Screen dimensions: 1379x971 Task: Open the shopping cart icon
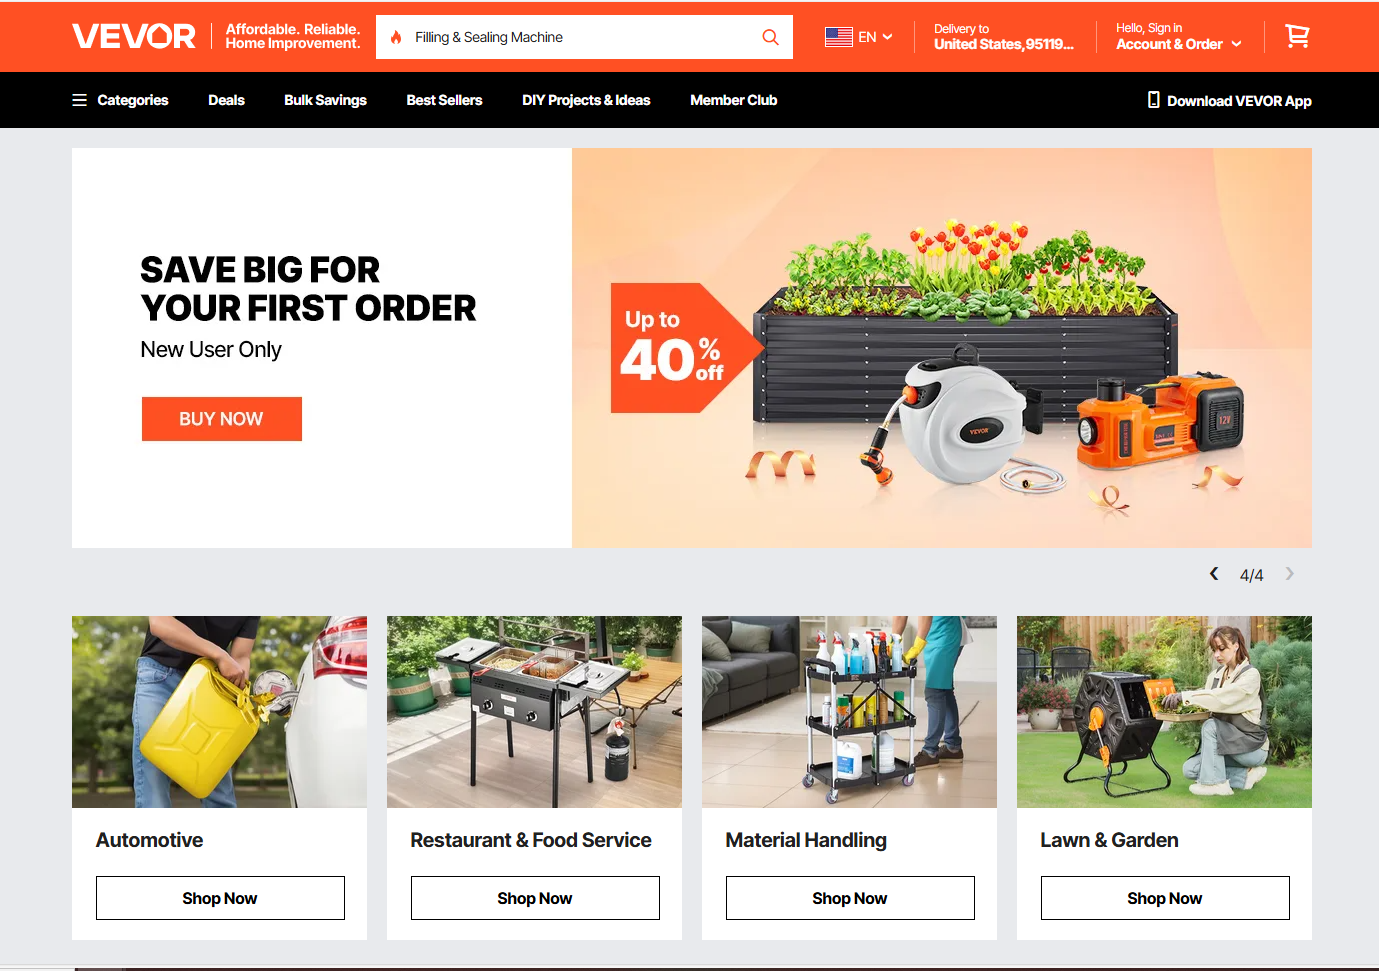(1297, 37)
